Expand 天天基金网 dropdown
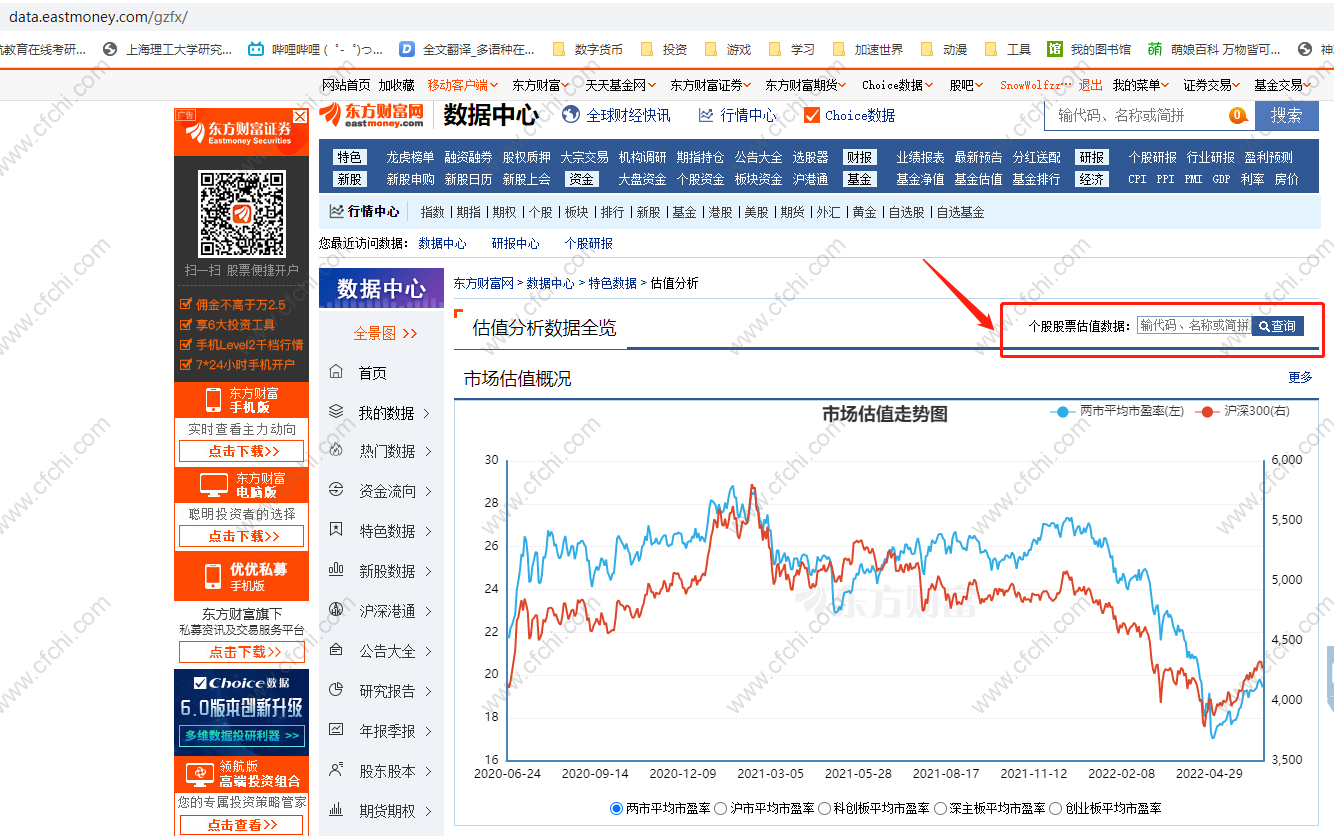Image resolution: width=1334 pixels, height=836 pixels. click(620, 85)
